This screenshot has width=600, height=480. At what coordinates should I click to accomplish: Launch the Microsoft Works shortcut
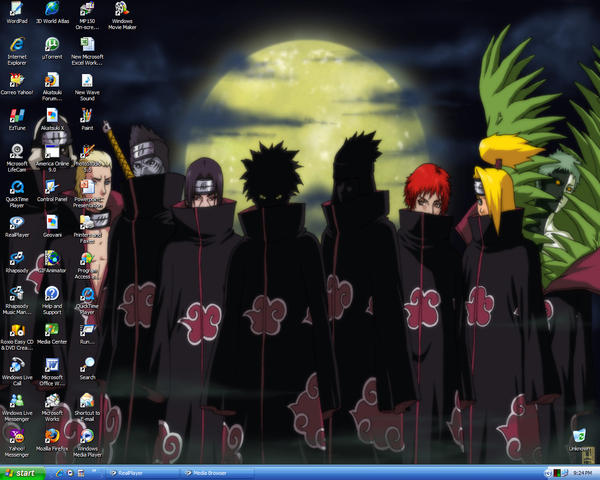[x=52, y=407]
